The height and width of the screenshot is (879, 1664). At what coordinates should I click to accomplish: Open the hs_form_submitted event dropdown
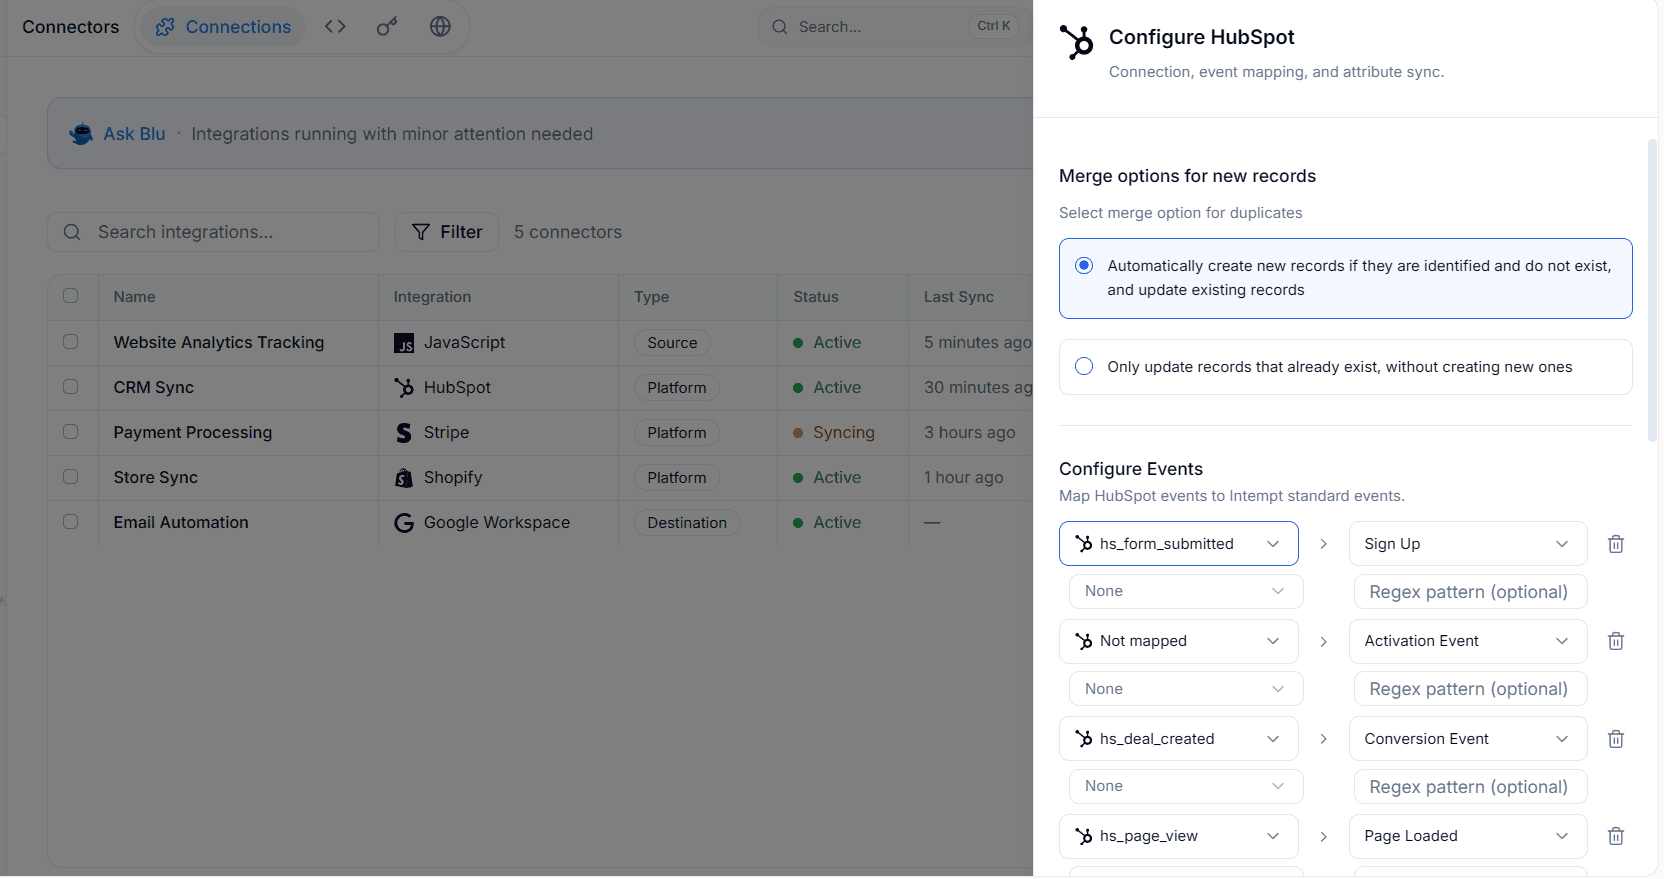[x=1178, y=544]
